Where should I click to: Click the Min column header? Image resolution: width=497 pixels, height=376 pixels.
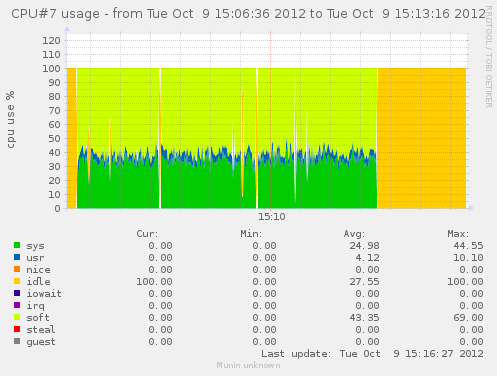click(251, 234)
